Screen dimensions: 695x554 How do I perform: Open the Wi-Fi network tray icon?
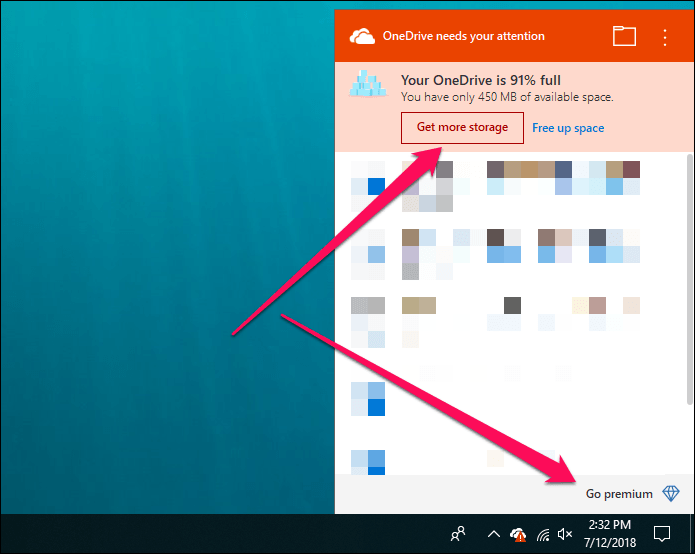(x=543, y=535)
